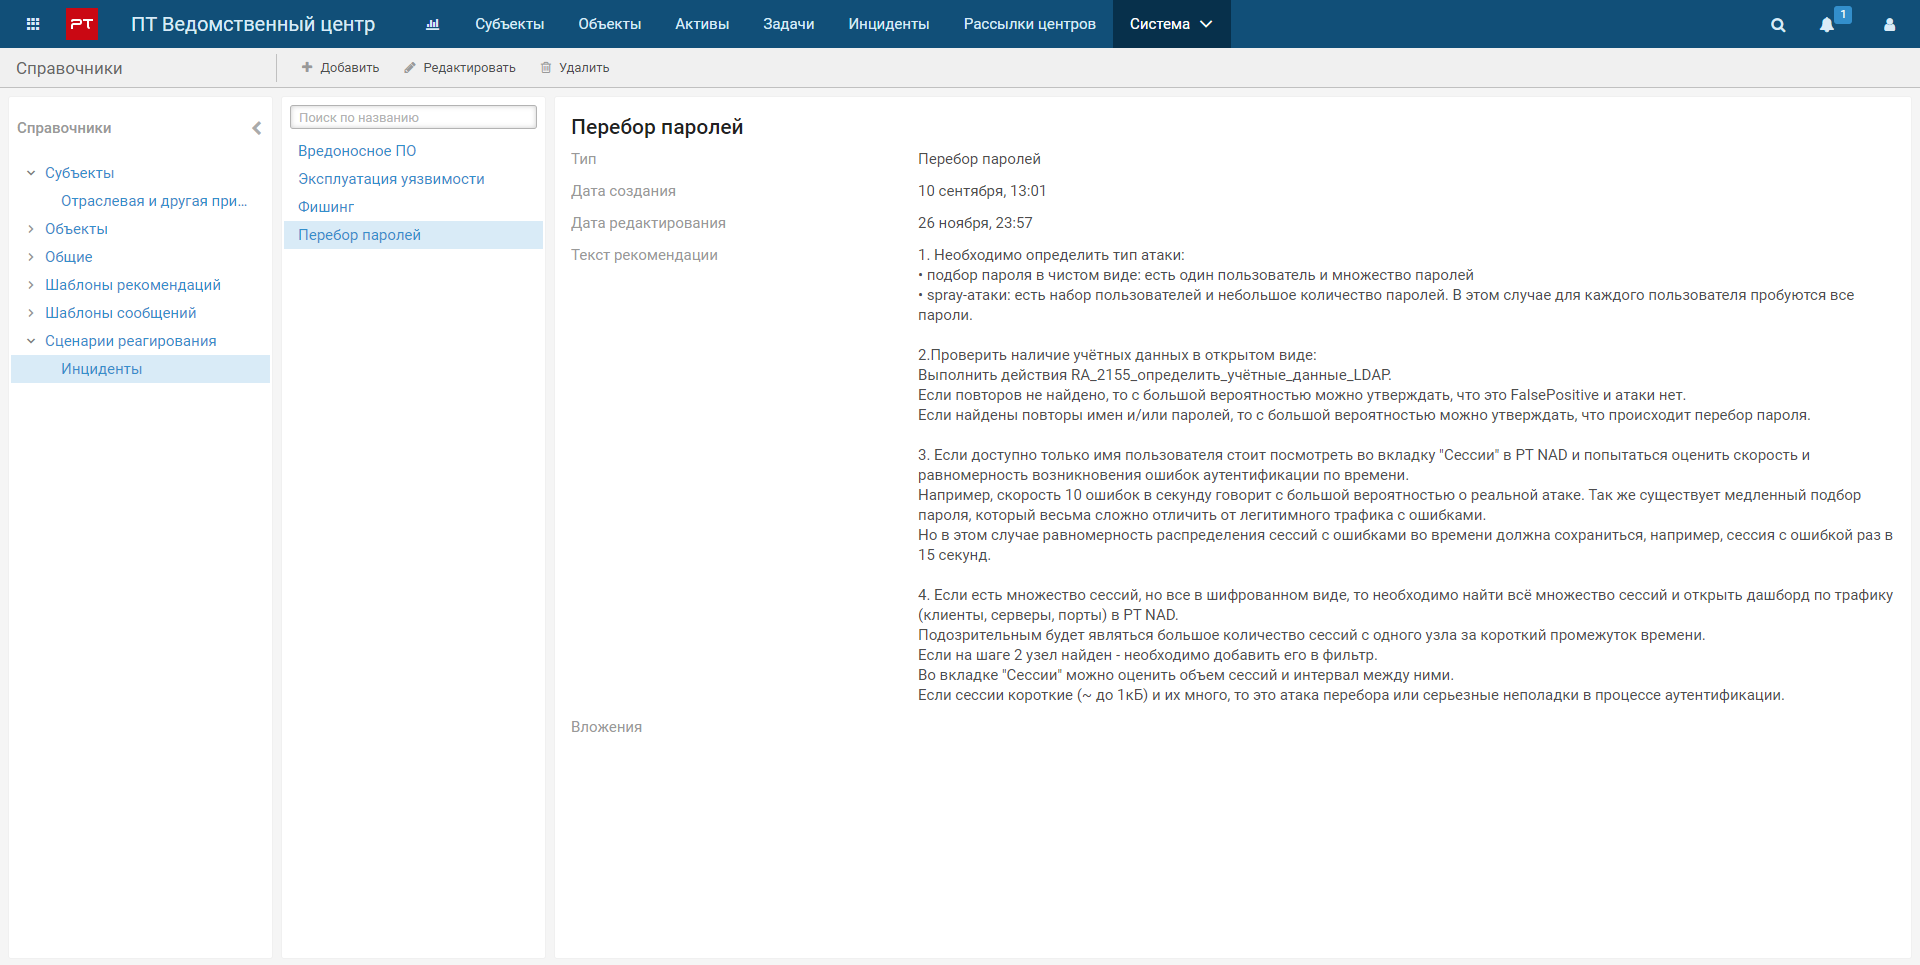Collapse the Справочники sidebar panel
The height and width of the screenshot is (965, 1920).
pos(257,128)
